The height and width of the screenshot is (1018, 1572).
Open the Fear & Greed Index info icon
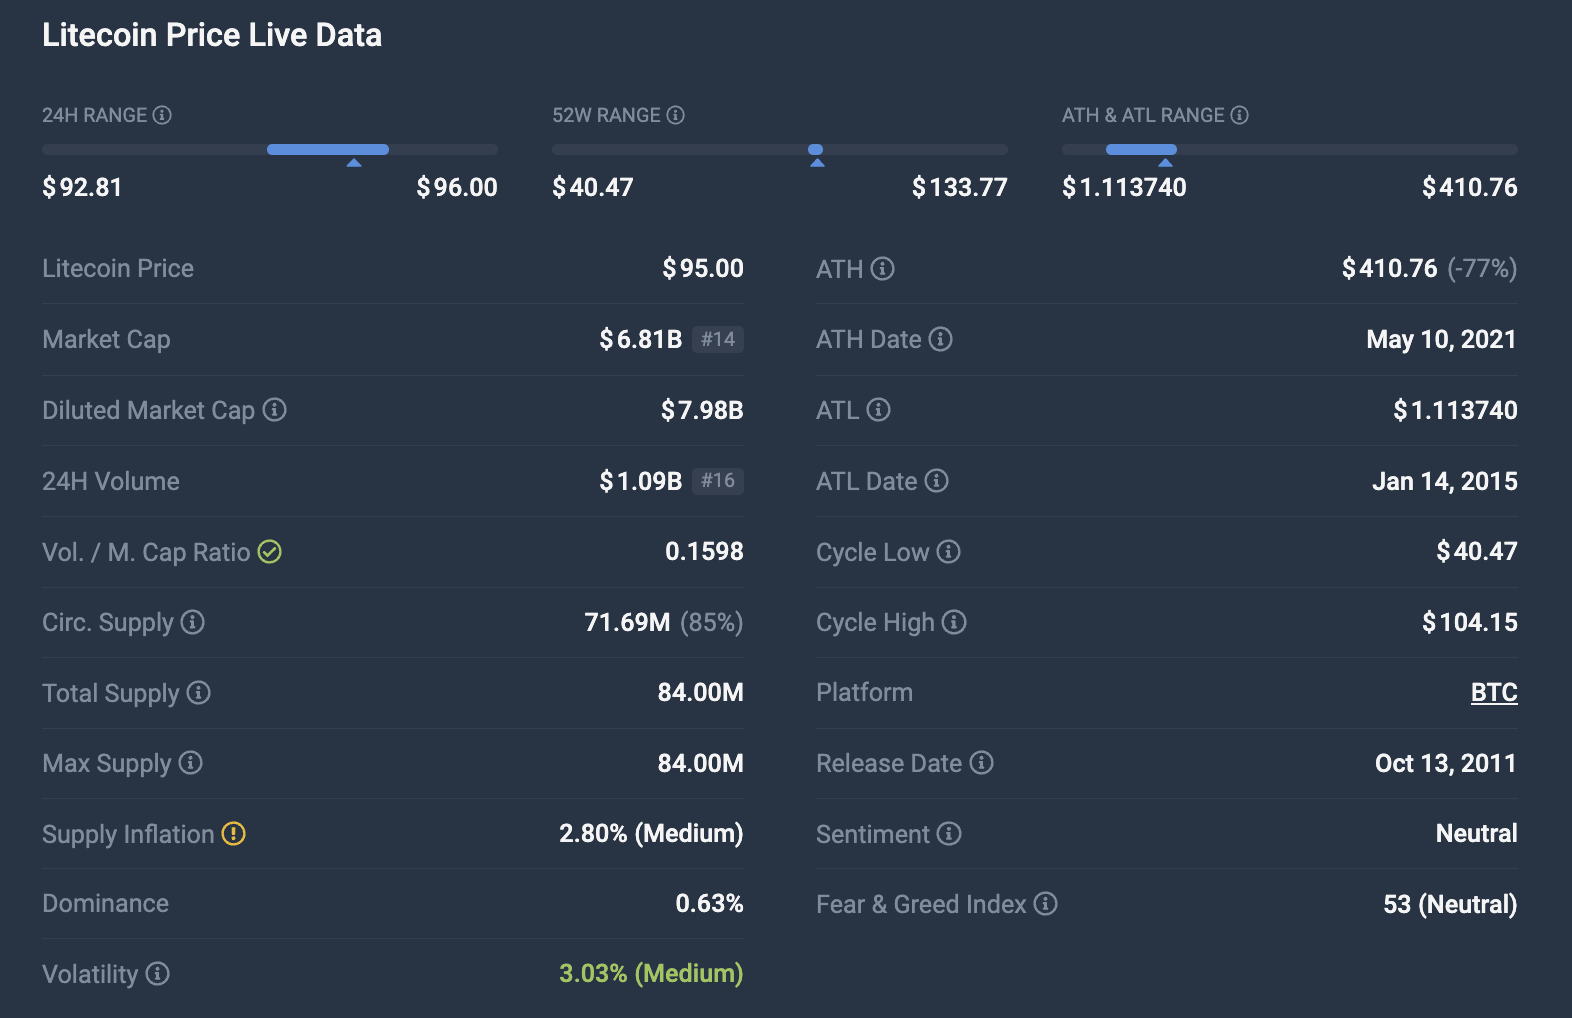click(x=1046, y=904)
